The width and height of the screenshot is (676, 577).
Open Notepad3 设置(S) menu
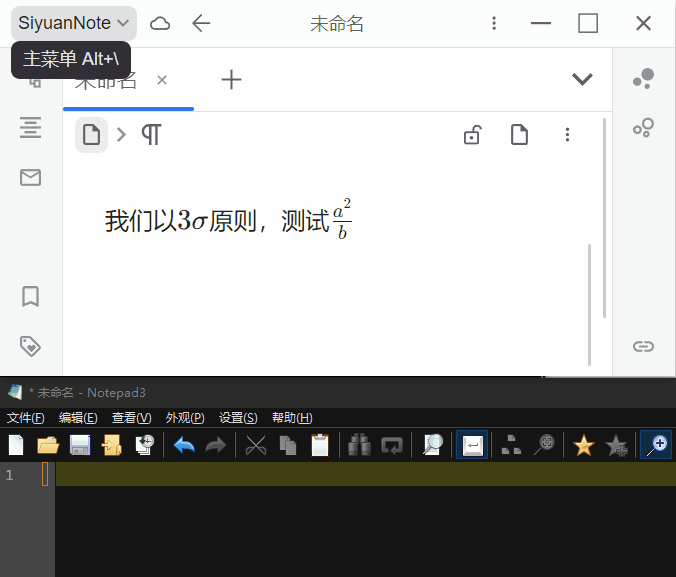(238, 418)
